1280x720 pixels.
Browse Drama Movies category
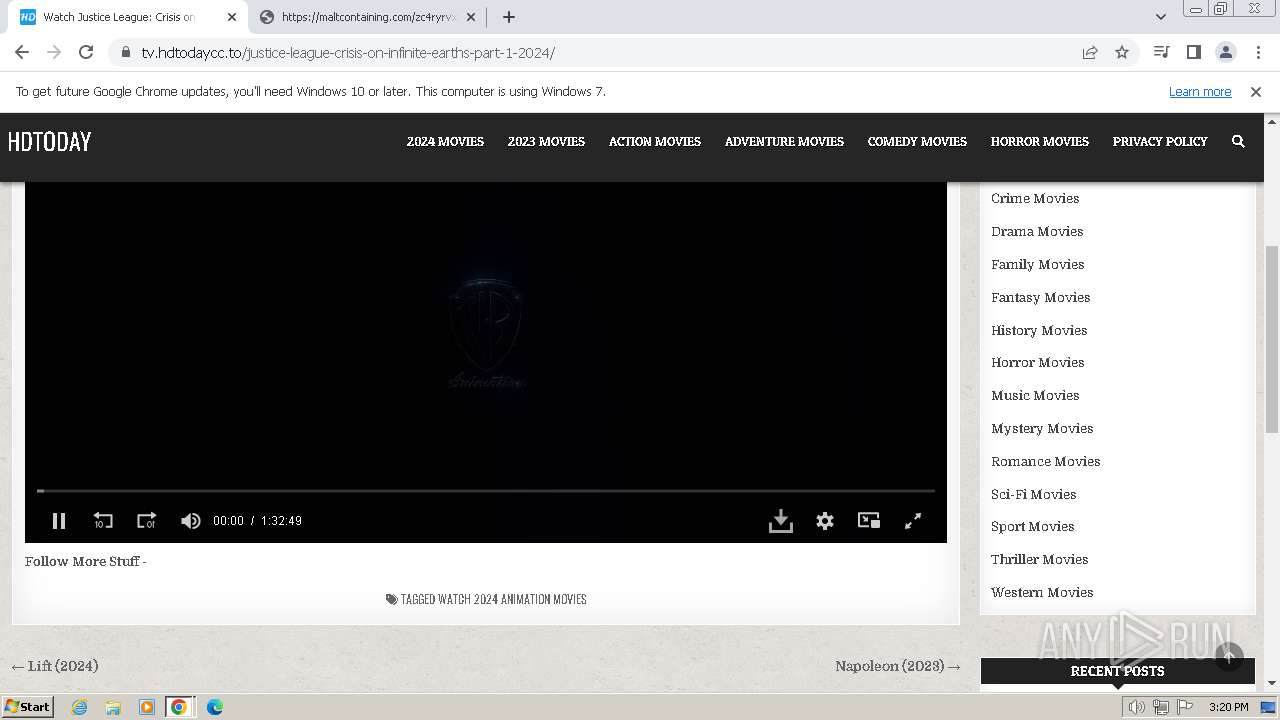1037,231
